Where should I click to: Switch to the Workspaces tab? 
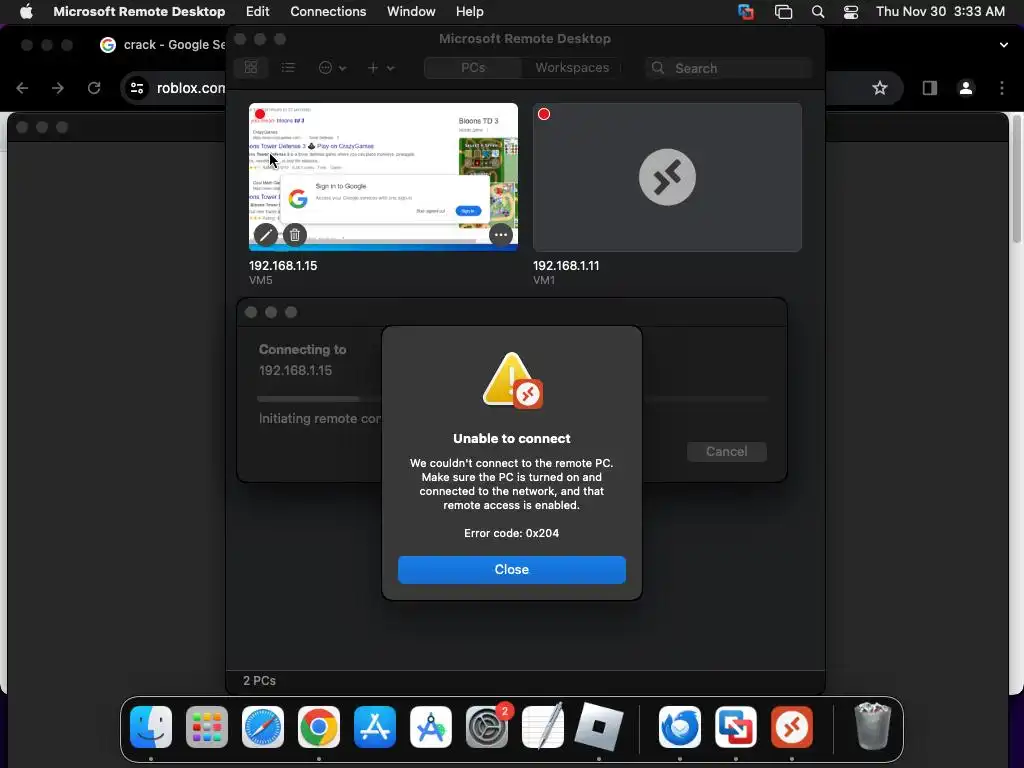(x=571, y=67)
